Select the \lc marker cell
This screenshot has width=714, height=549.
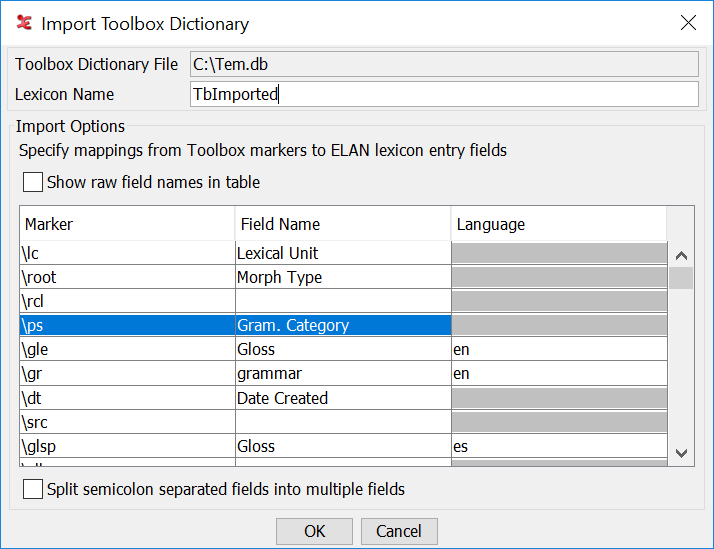[128, 253]
